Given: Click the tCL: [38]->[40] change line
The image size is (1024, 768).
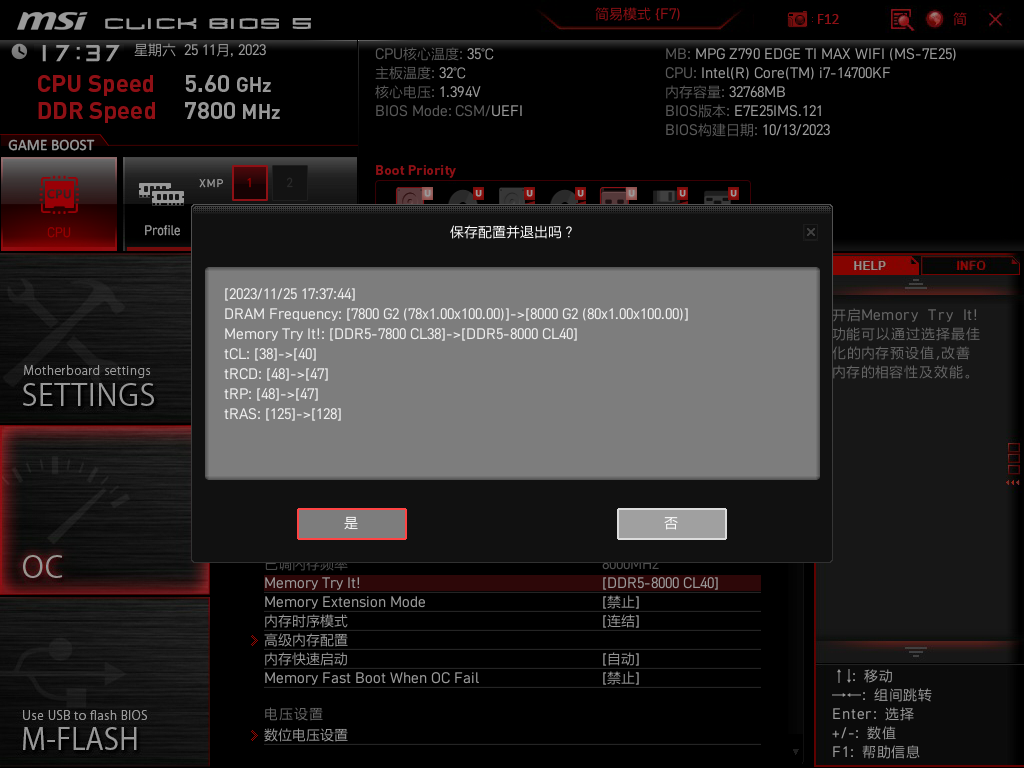Looking at the screenshot, I should pos(270,354).
